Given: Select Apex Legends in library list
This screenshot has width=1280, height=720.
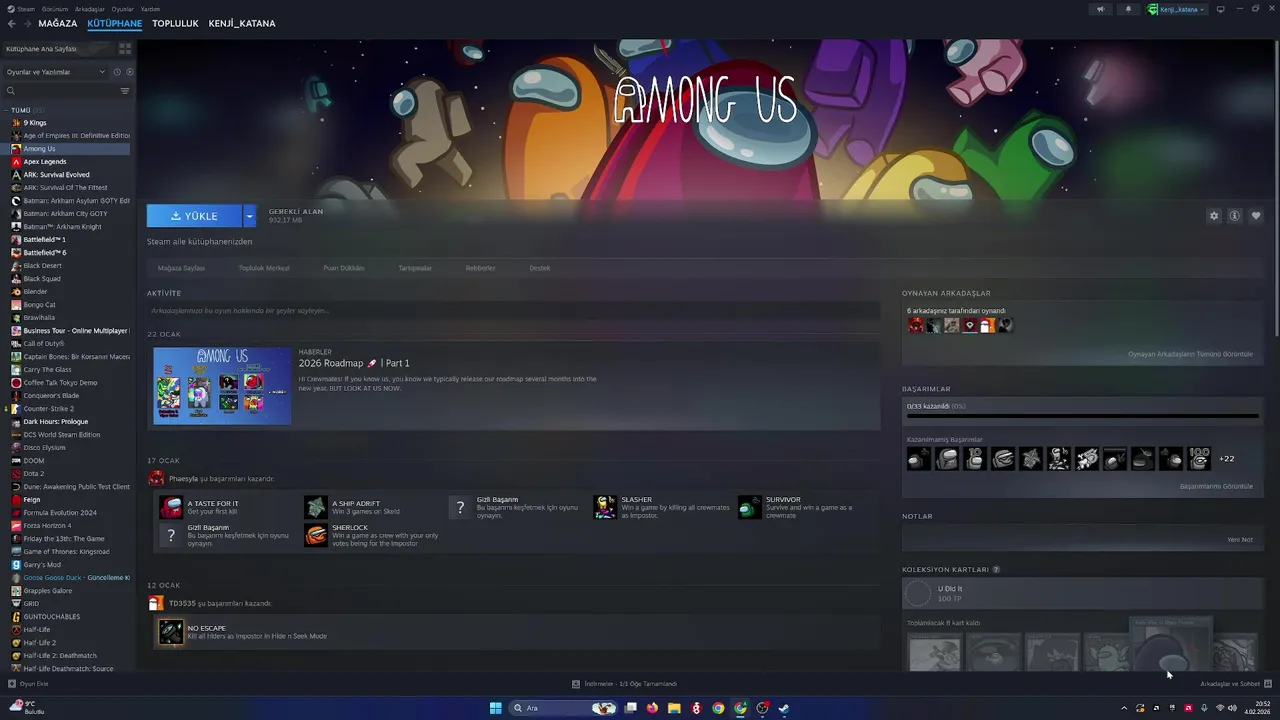Looking at the screenshot, I should click(x=45, y=161).
